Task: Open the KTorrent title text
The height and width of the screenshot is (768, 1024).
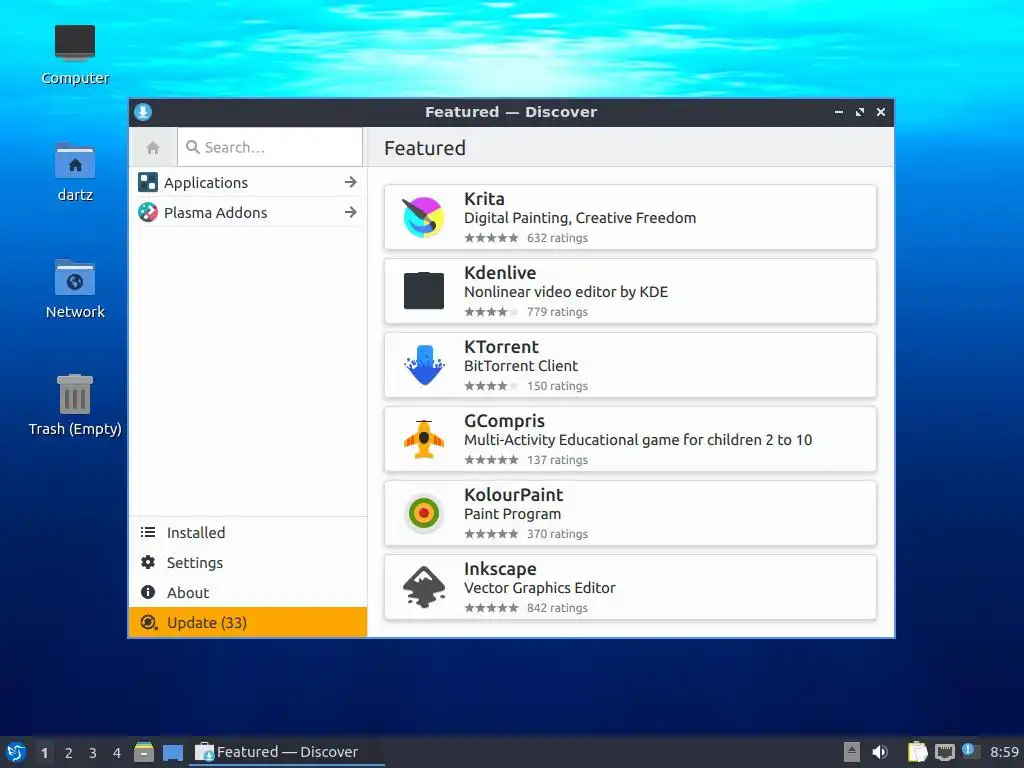Action: (x=501, y=347)
